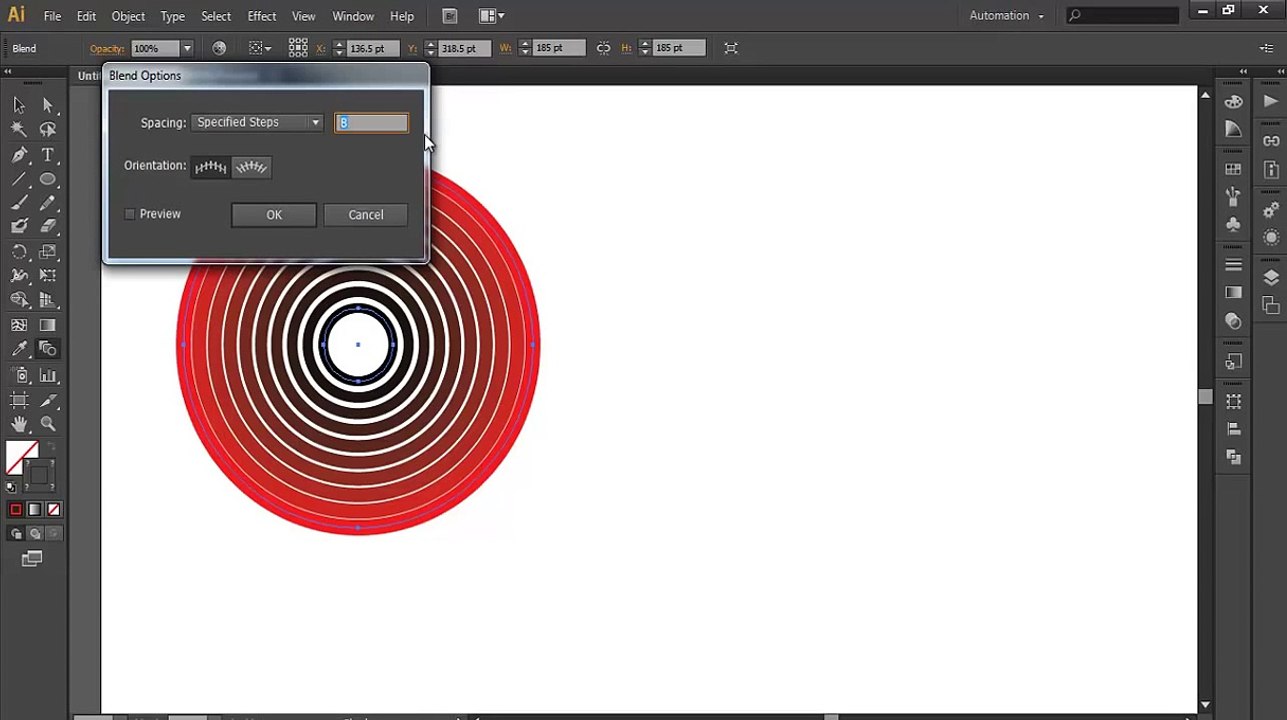Open the Spacing dropdown
The width and height of the screenshot is (1287, 720).
click(x=257, y=122)
